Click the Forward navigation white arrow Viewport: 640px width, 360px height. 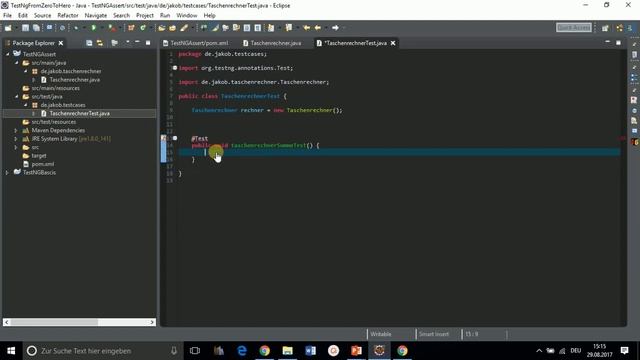(335, 28)
